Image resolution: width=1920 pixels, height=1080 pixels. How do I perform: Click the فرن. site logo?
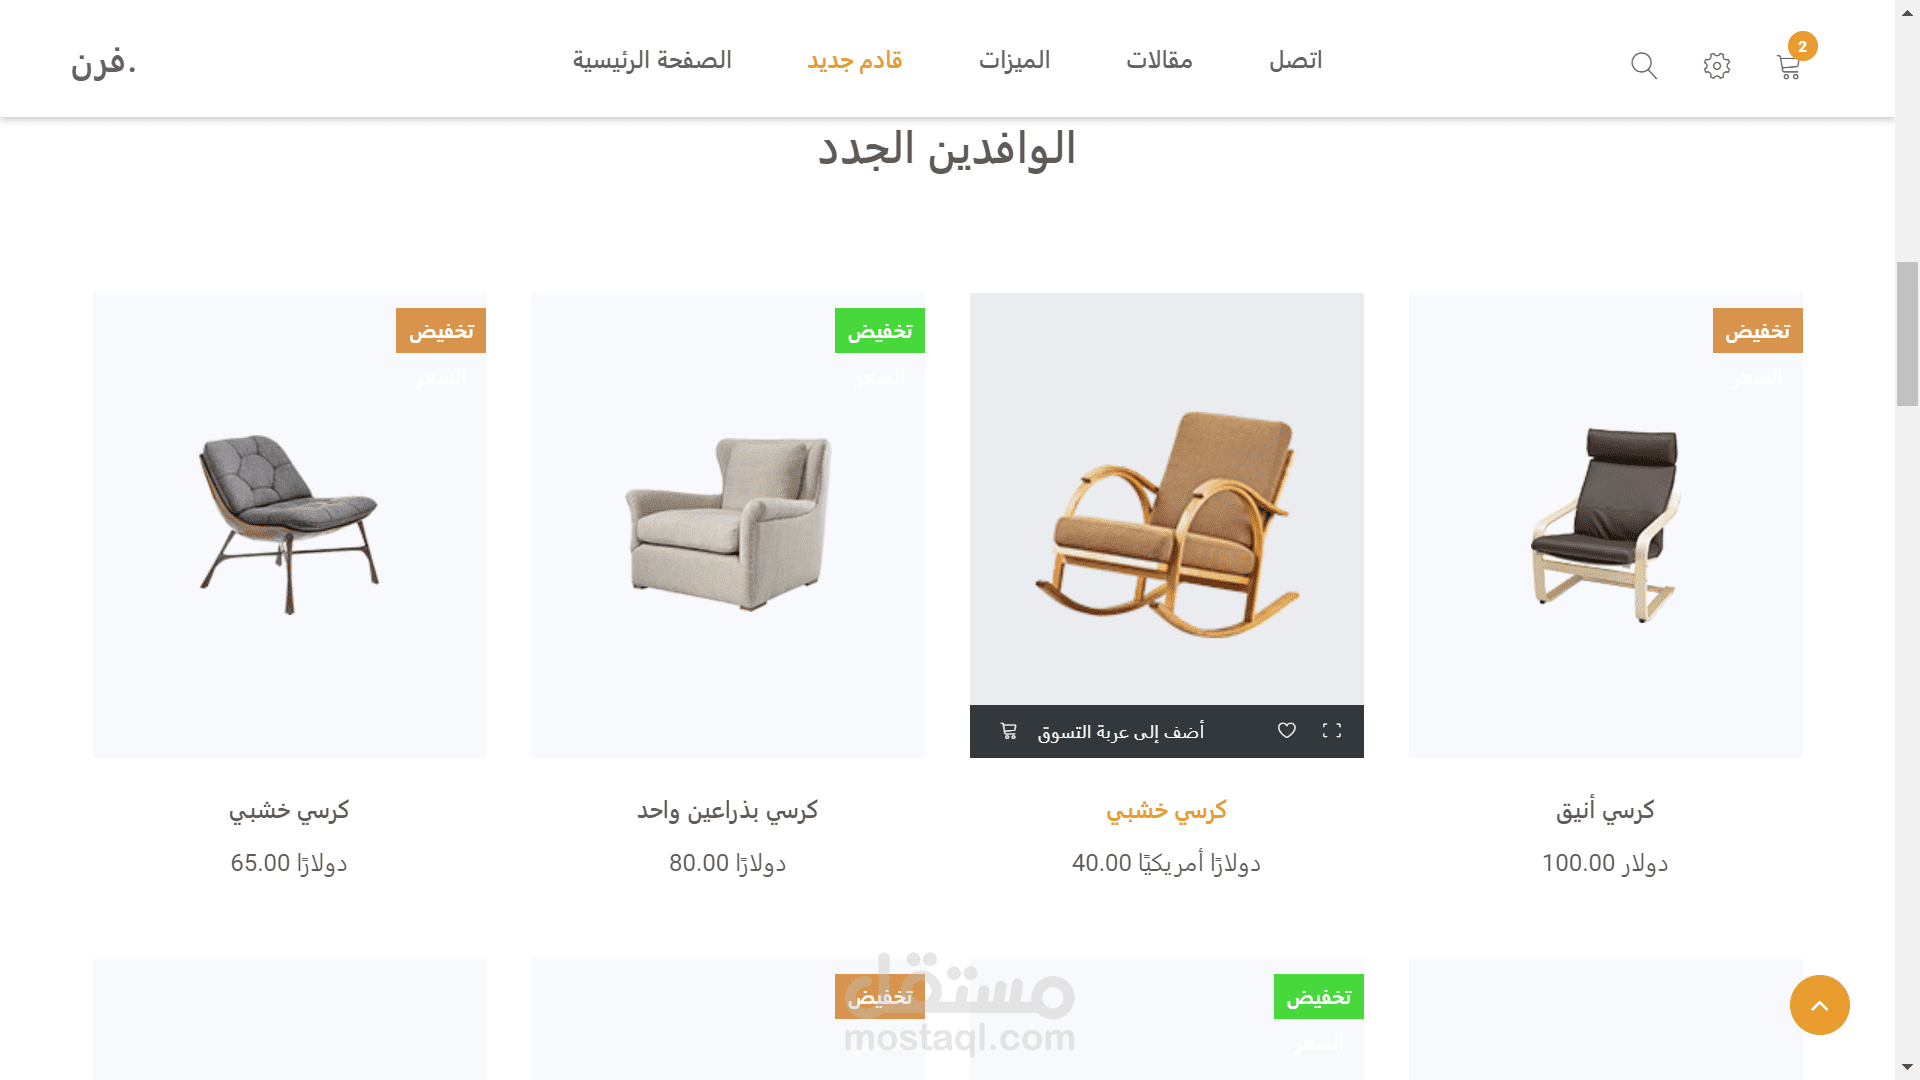(x=104, y=62)
